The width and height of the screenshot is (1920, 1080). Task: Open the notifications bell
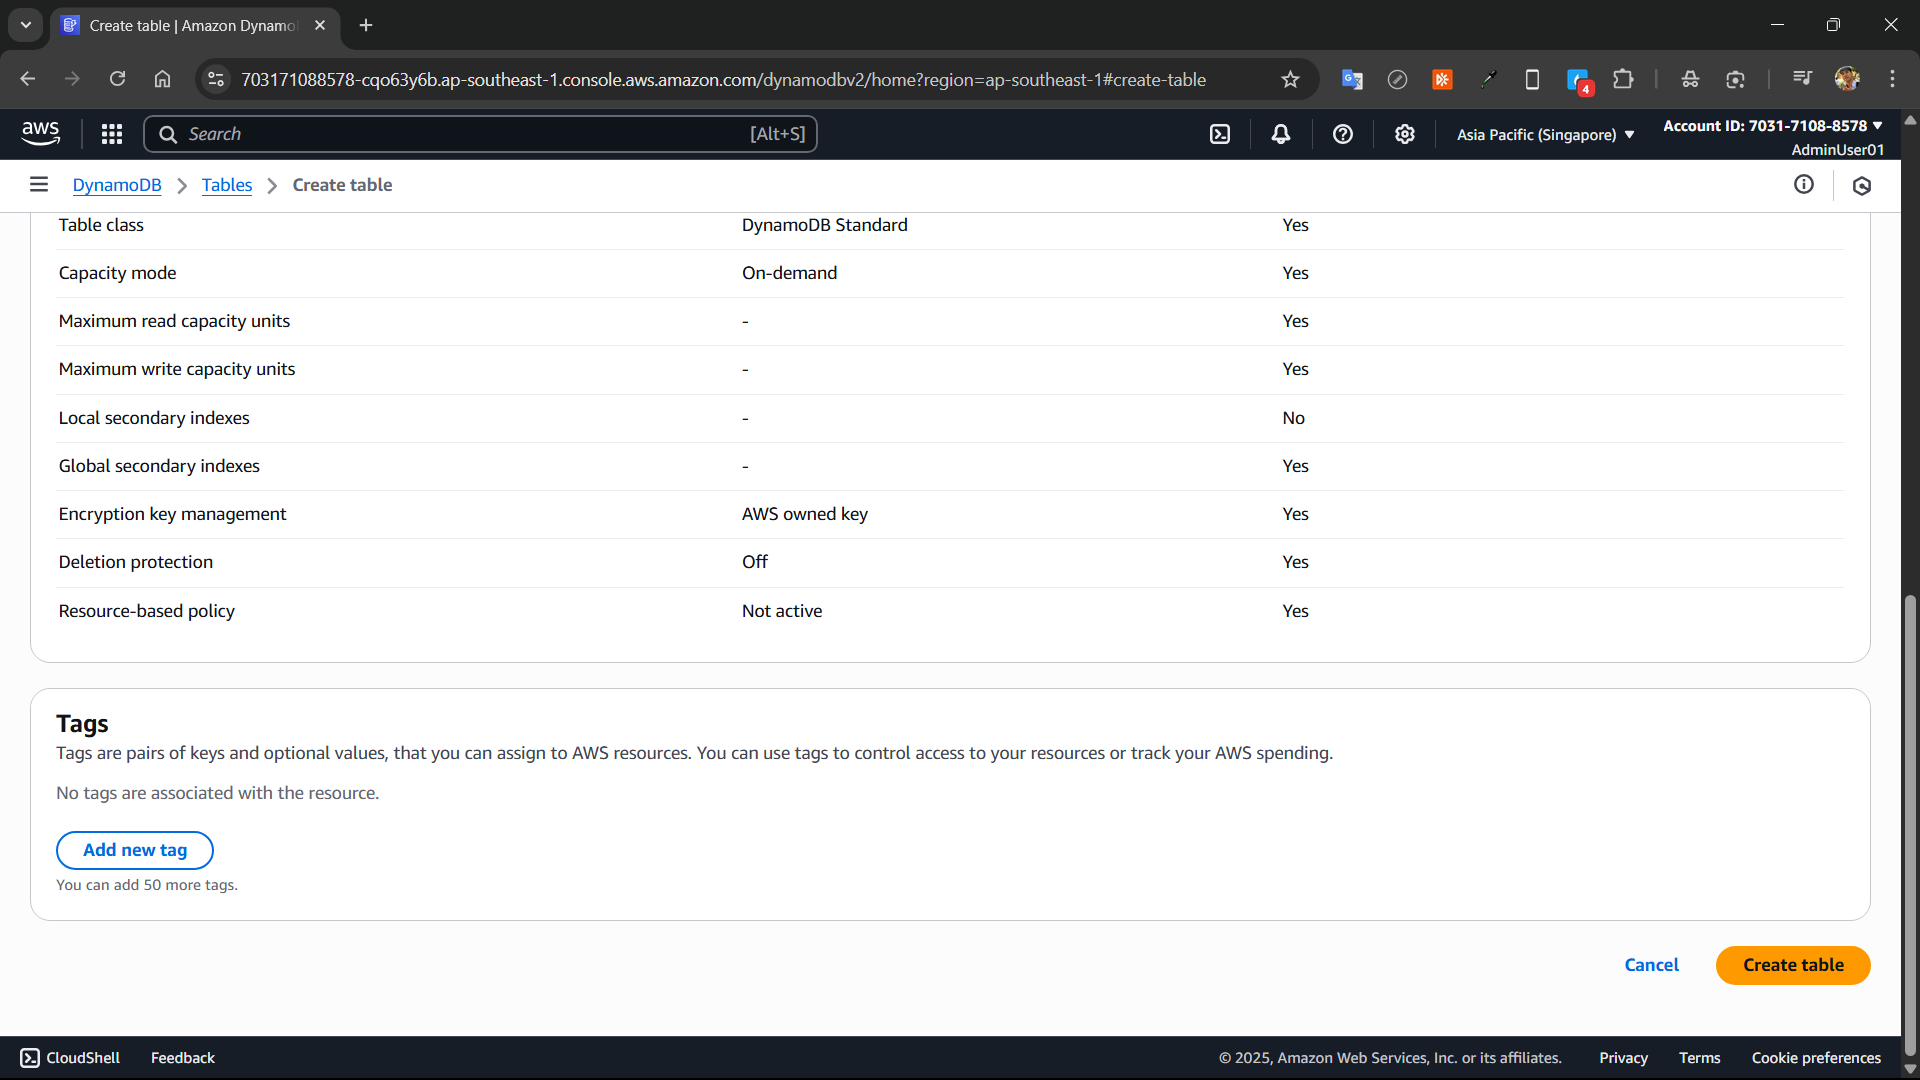tap(1281, 134)
